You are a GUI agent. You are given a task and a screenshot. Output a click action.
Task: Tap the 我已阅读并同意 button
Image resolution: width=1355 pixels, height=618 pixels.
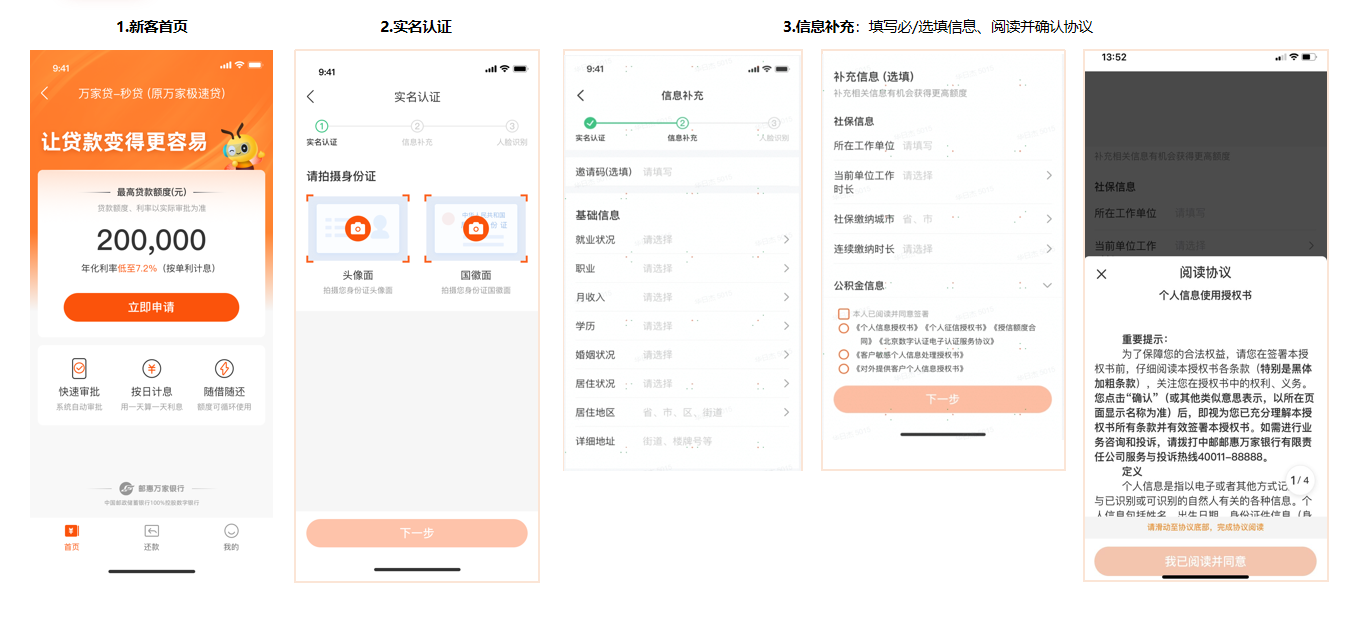coord(1205,562)
